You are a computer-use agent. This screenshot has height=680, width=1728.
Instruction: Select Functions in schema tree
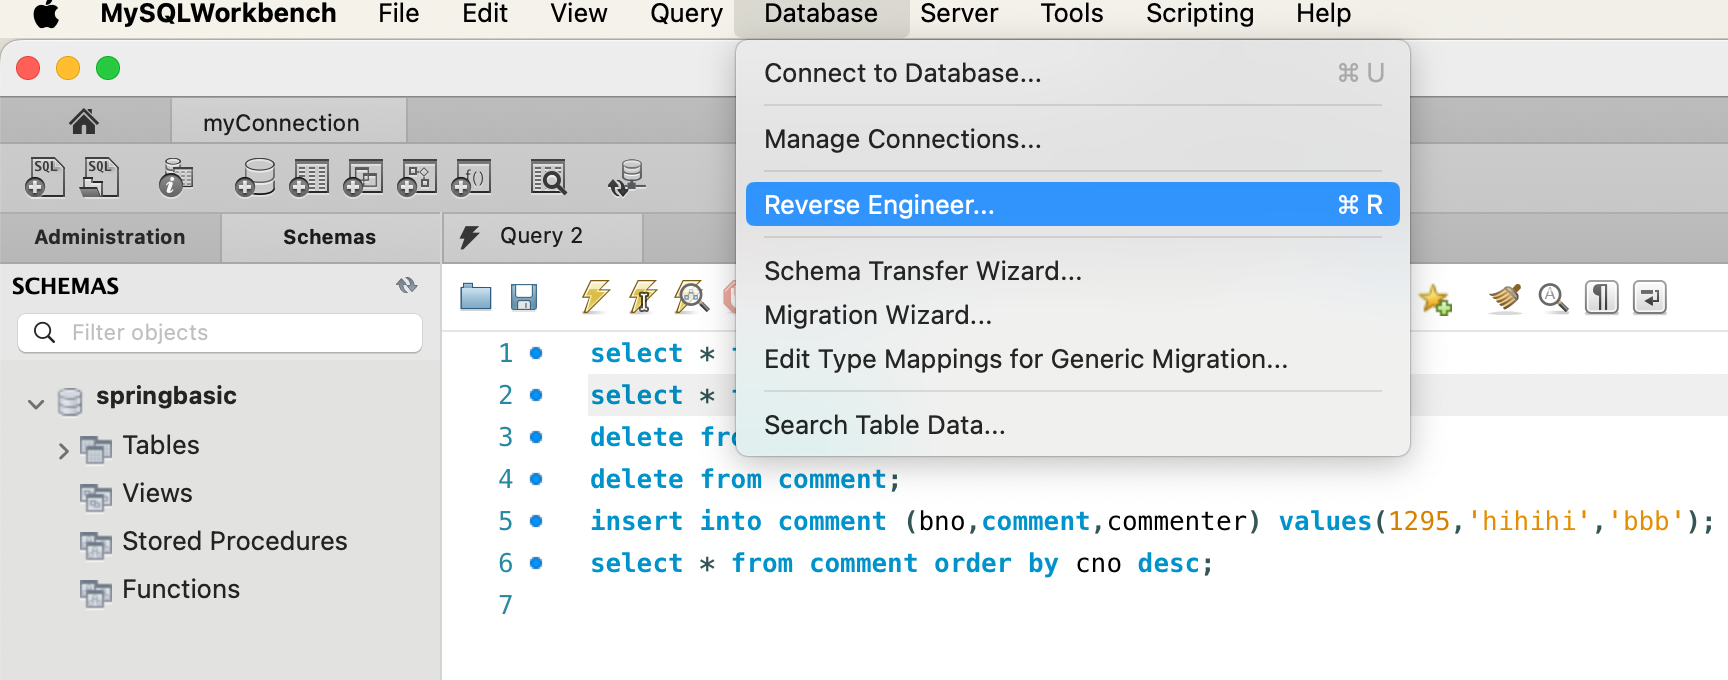pyautogui.click(x=181, y=589)
